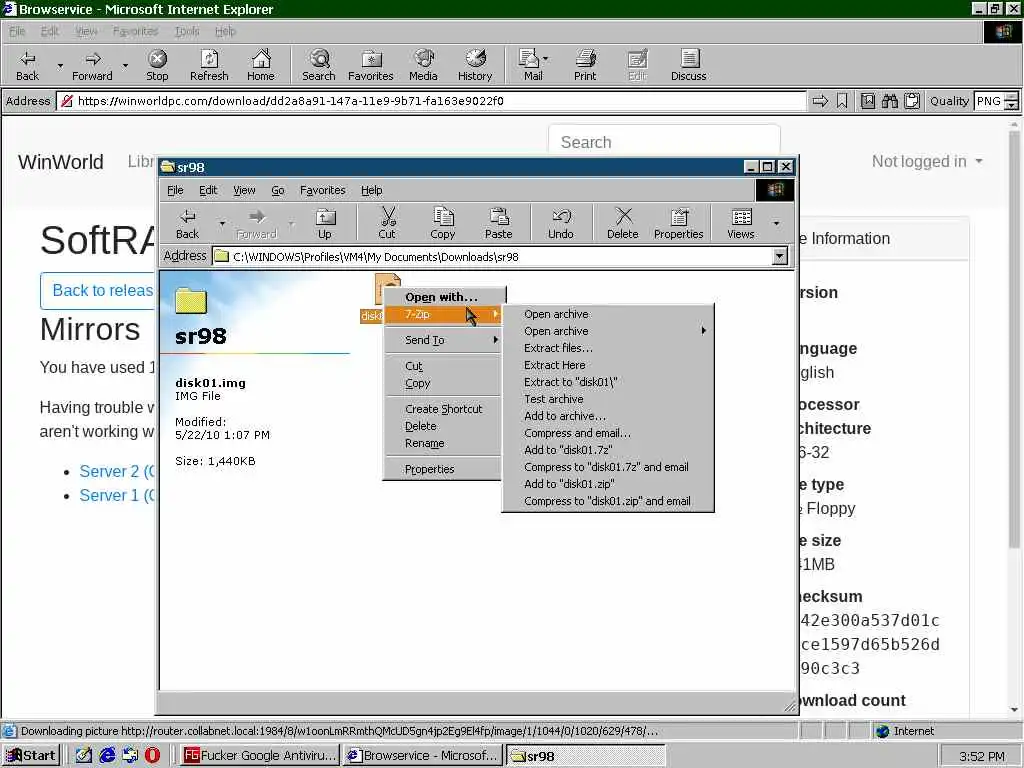Launch Opera from quick launch bar
This screenshot has width=1024, height=768.
(x=152, y=755)
